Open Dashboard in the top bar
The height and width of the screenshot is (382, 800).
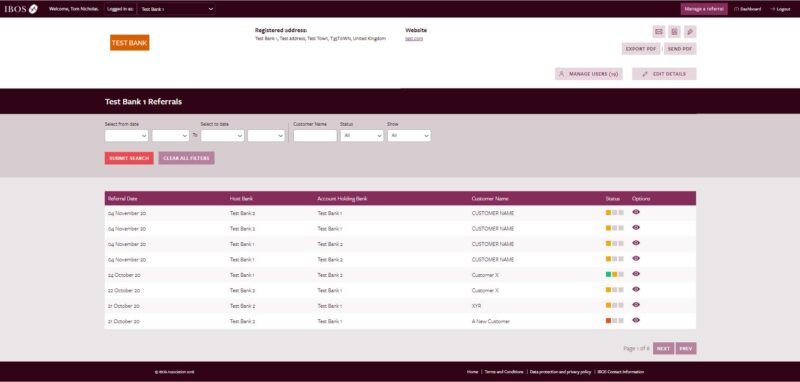747,9
